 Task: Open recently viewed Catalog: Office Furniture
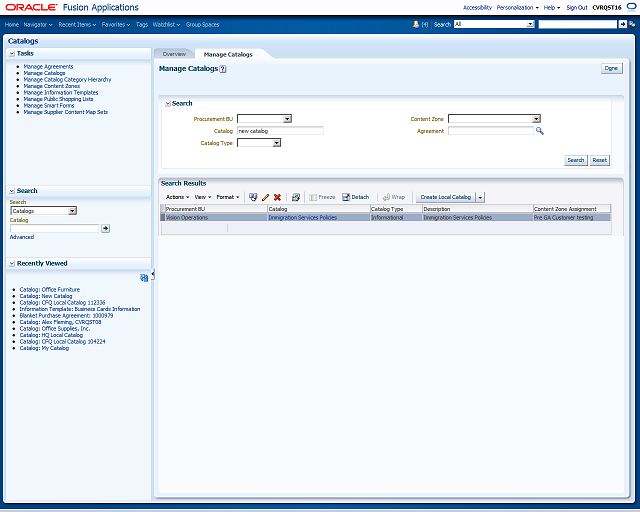[x=50, y=289]
